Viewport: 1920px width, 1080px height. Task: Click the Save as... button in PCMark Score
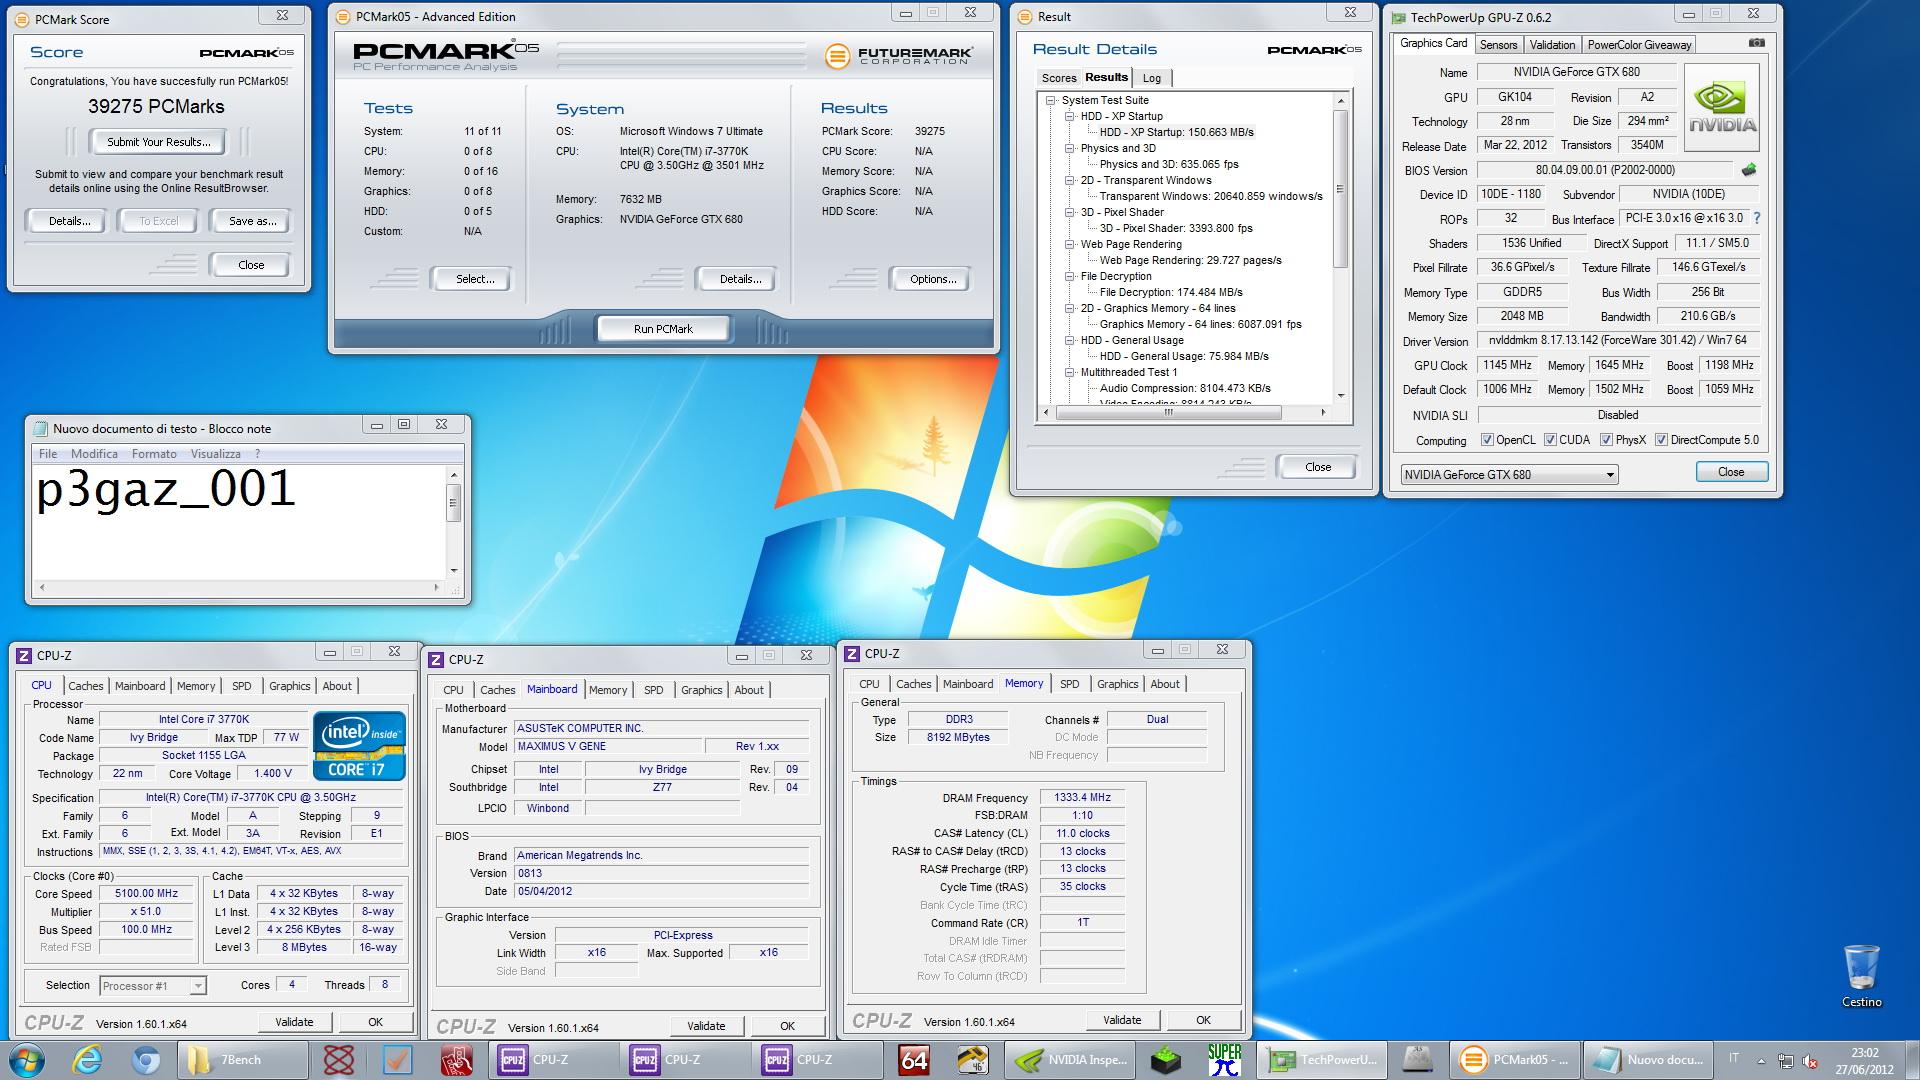click(x=252, y=221)
